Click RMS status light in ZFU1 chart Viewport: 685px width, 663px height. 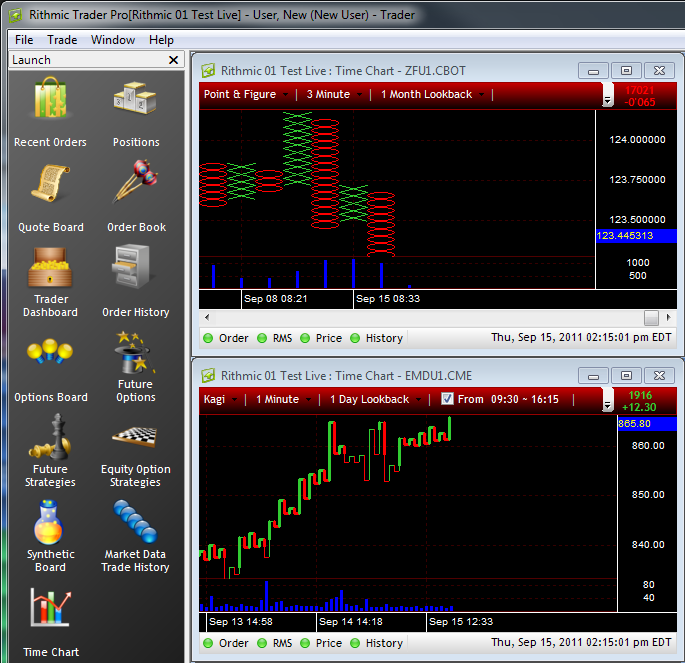pos(262,338)
